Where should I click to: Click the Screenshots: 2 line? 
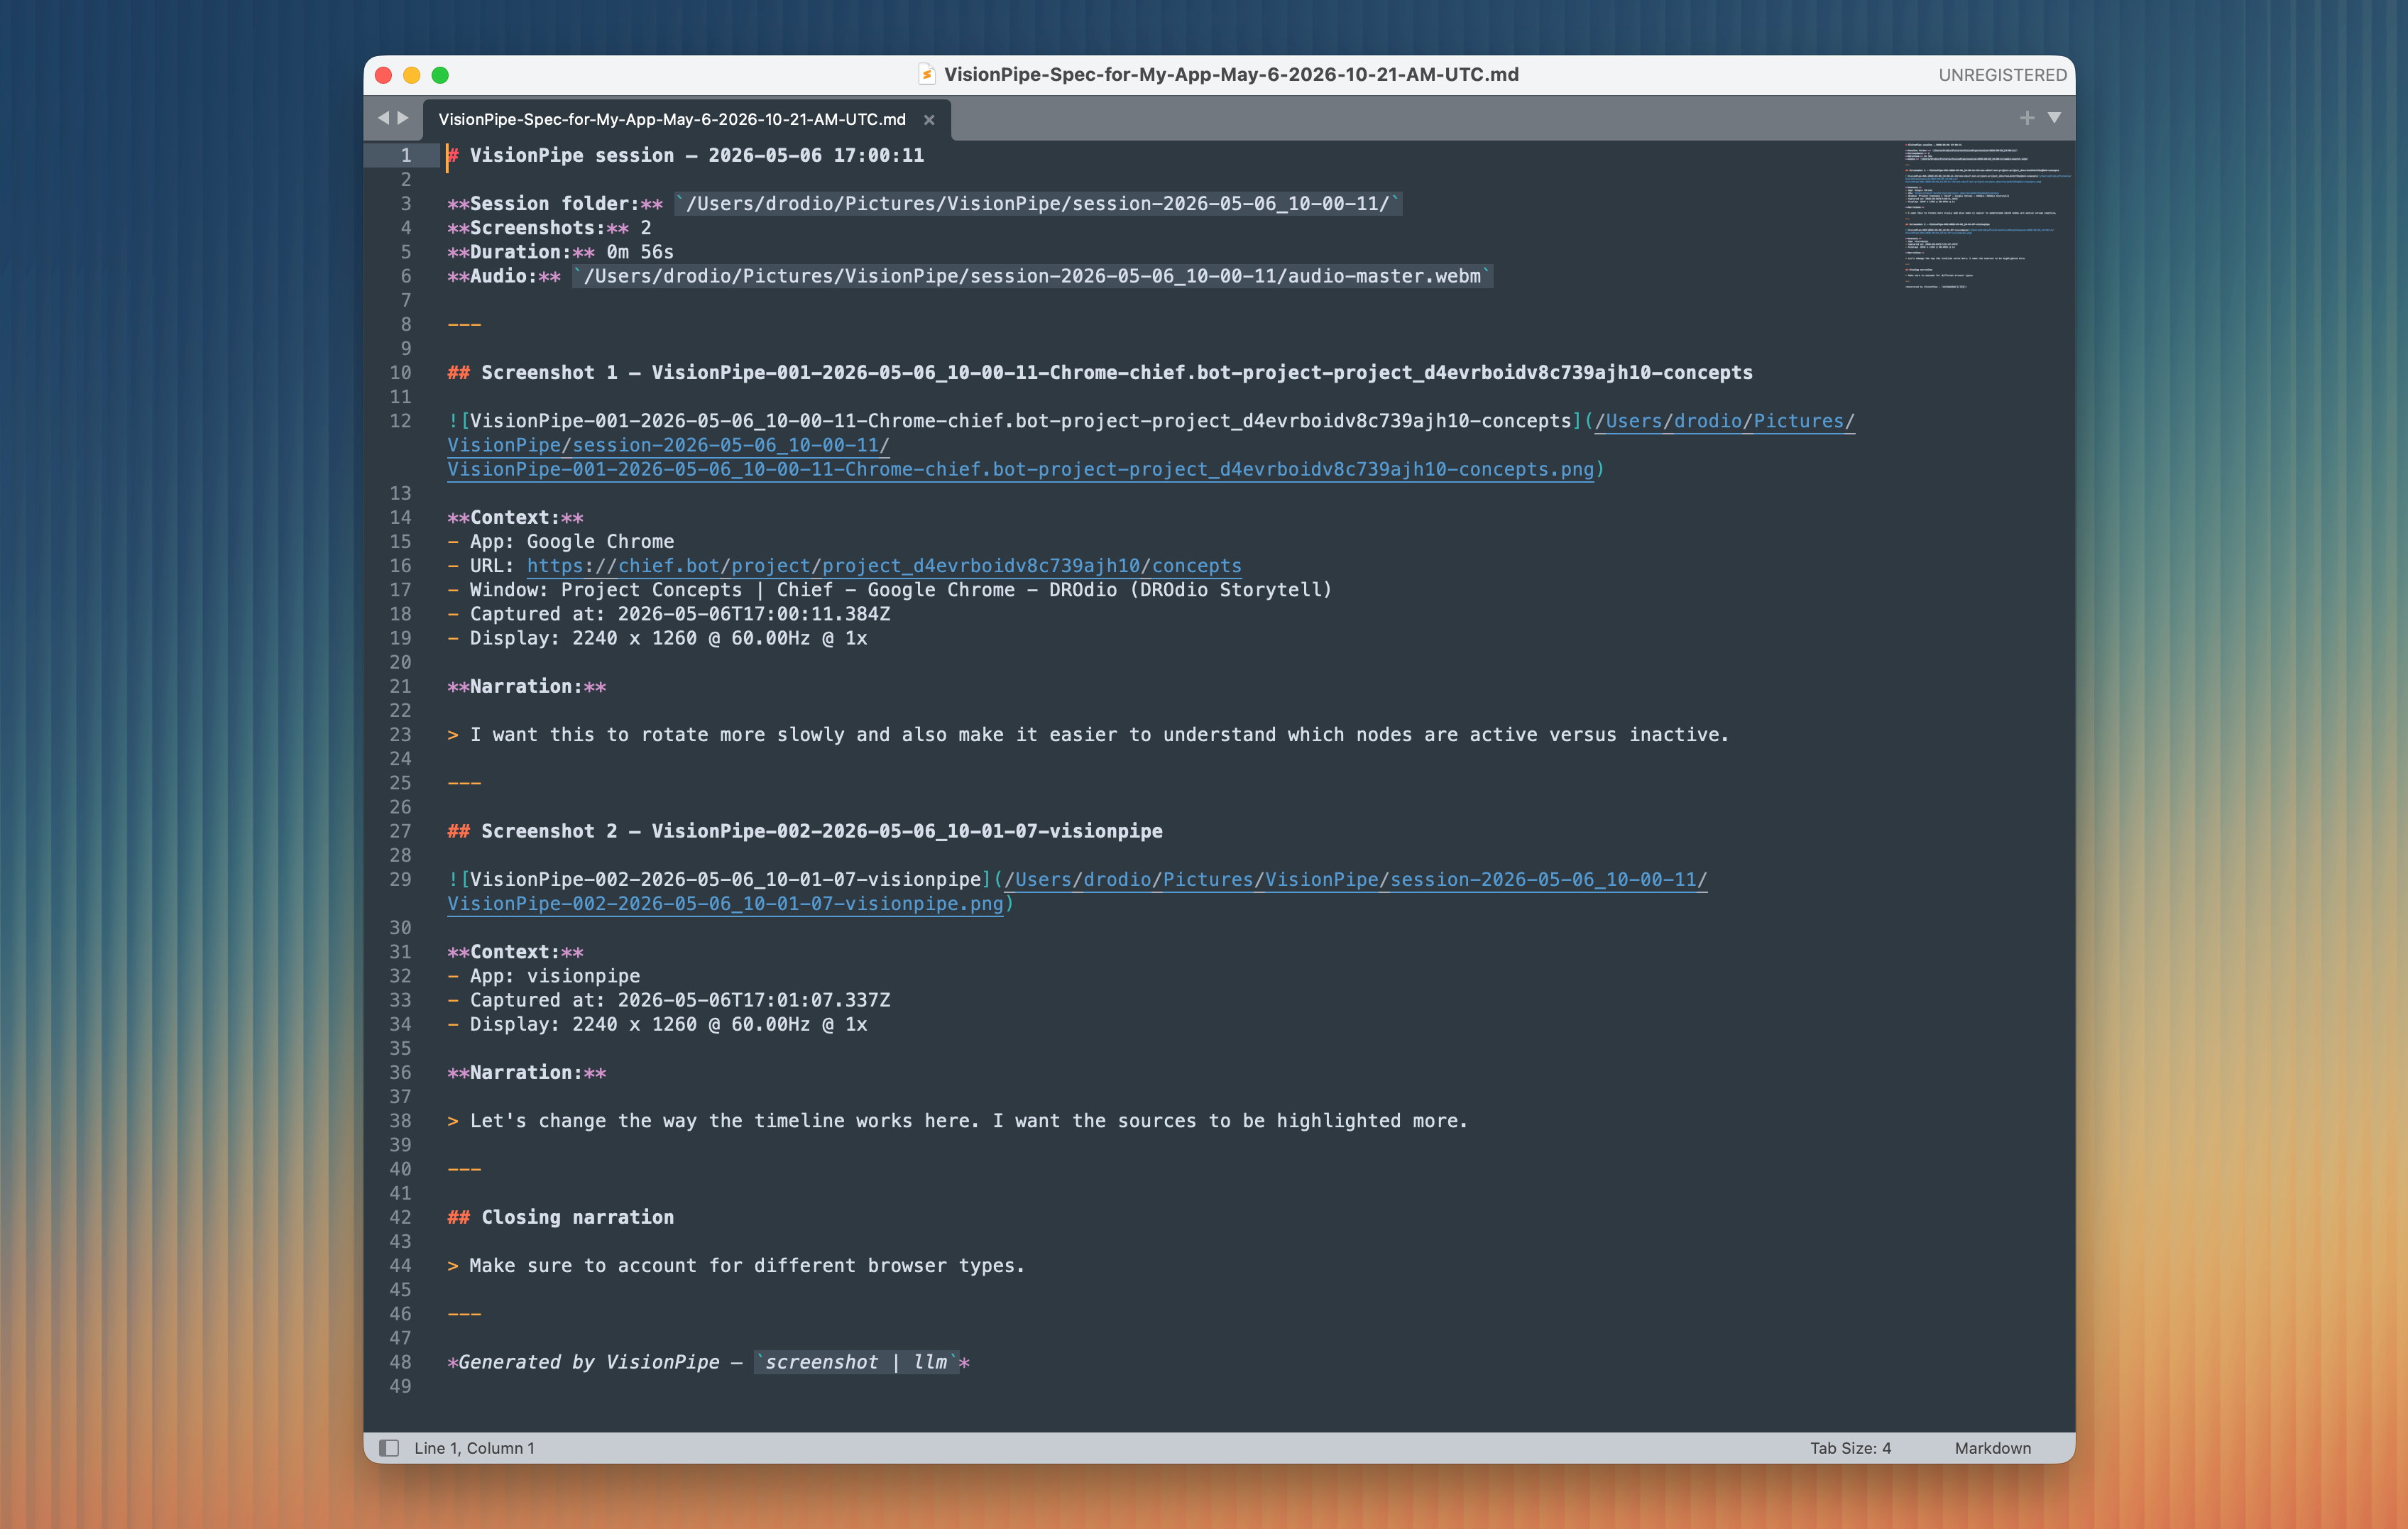[549, 227]
